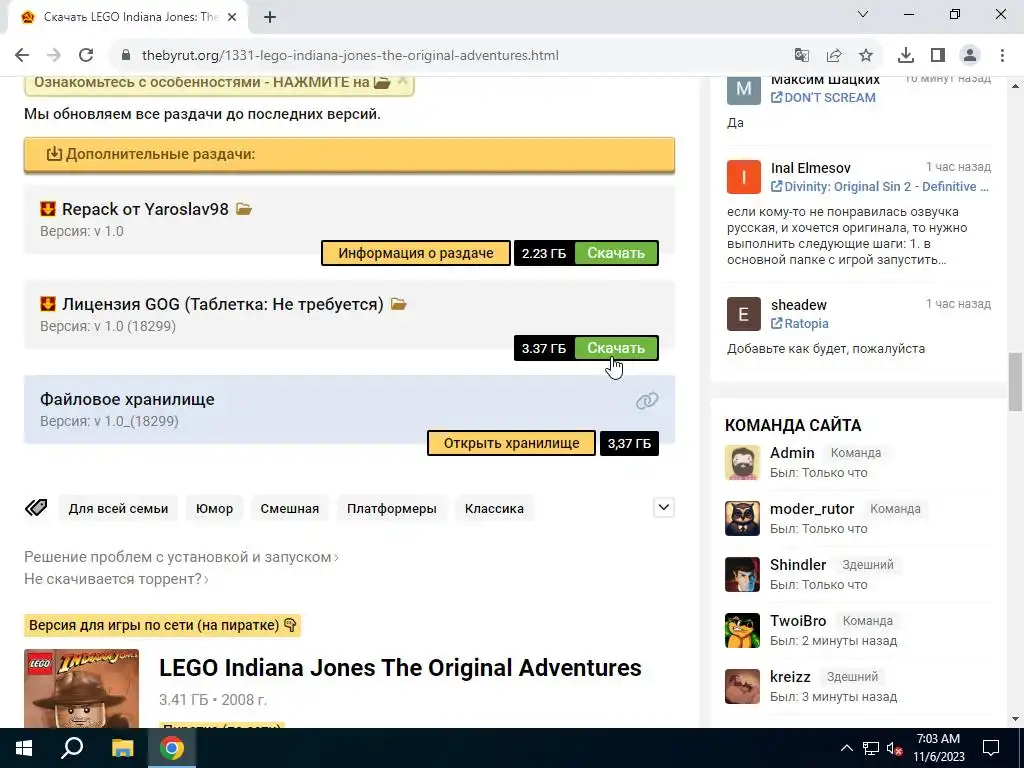Open tab search chevron
Screen dimensions: 1024x768
click(863, 14)
